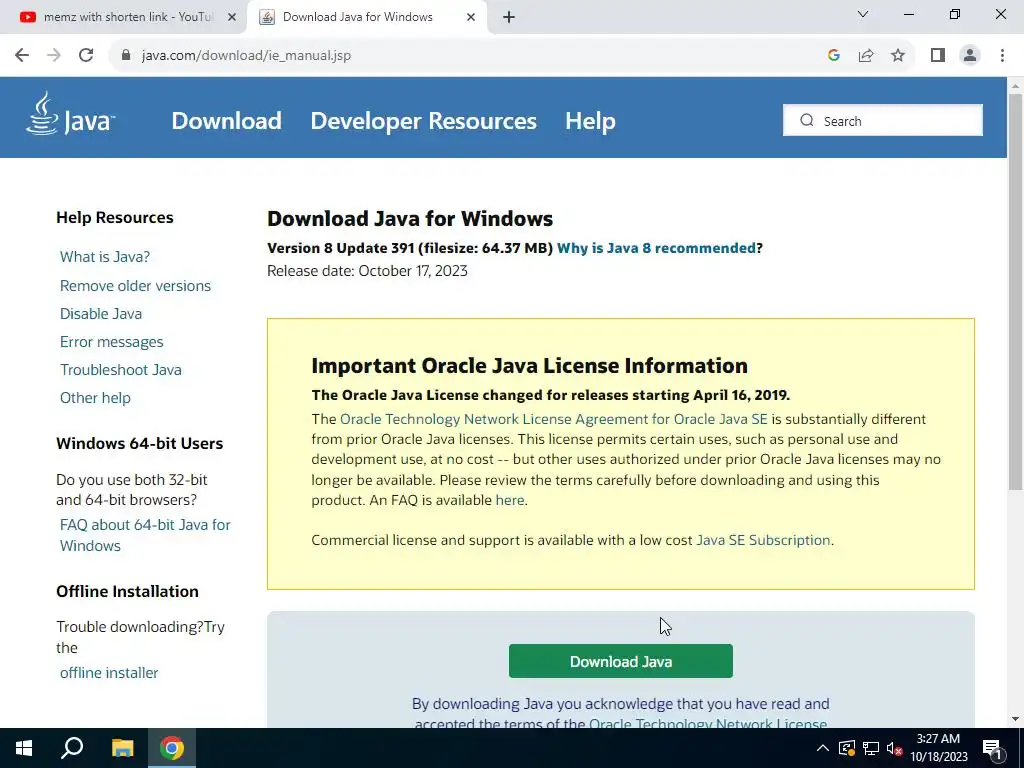Open the Download menu in Java header
The image size is (1024, 768).
pyautogui.click(x=227, y=121)
